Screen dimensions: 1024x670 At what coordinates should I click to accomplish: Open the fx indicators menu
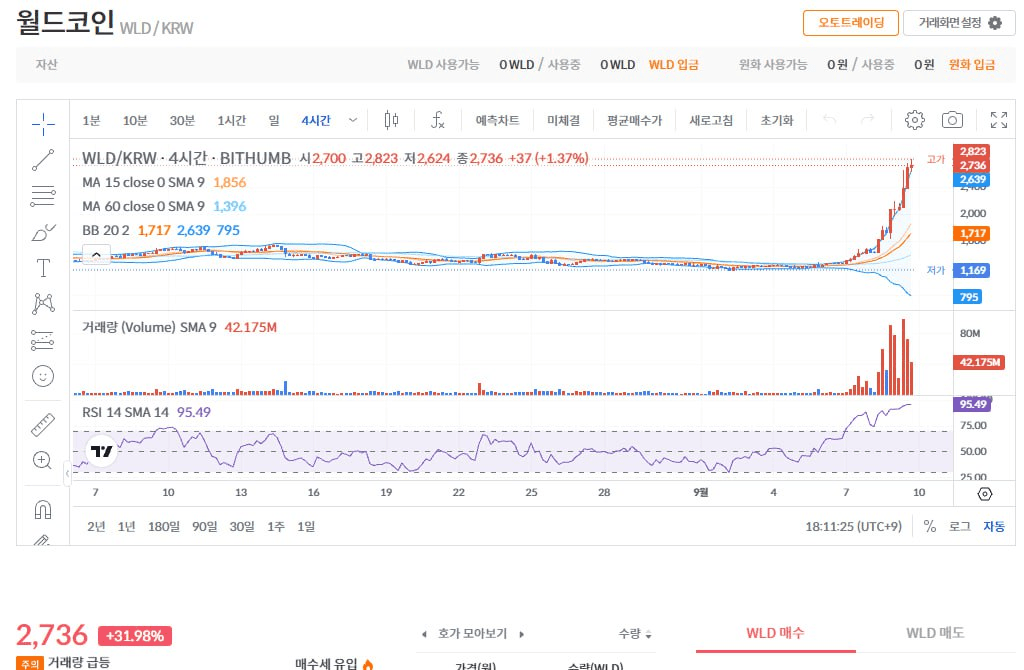point(438,120)
